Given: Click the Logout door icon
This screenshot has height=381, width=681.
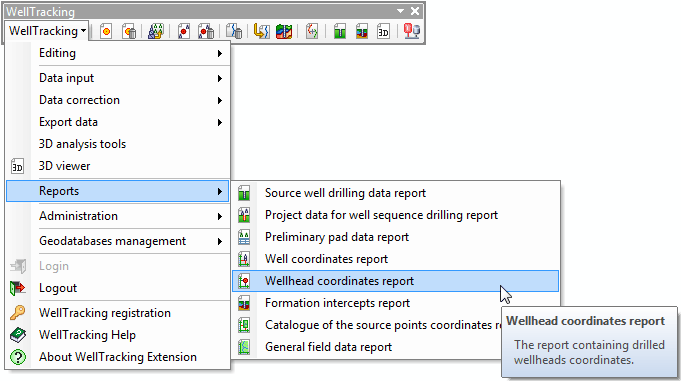Looking at the screenshot, I should [18, 288].
